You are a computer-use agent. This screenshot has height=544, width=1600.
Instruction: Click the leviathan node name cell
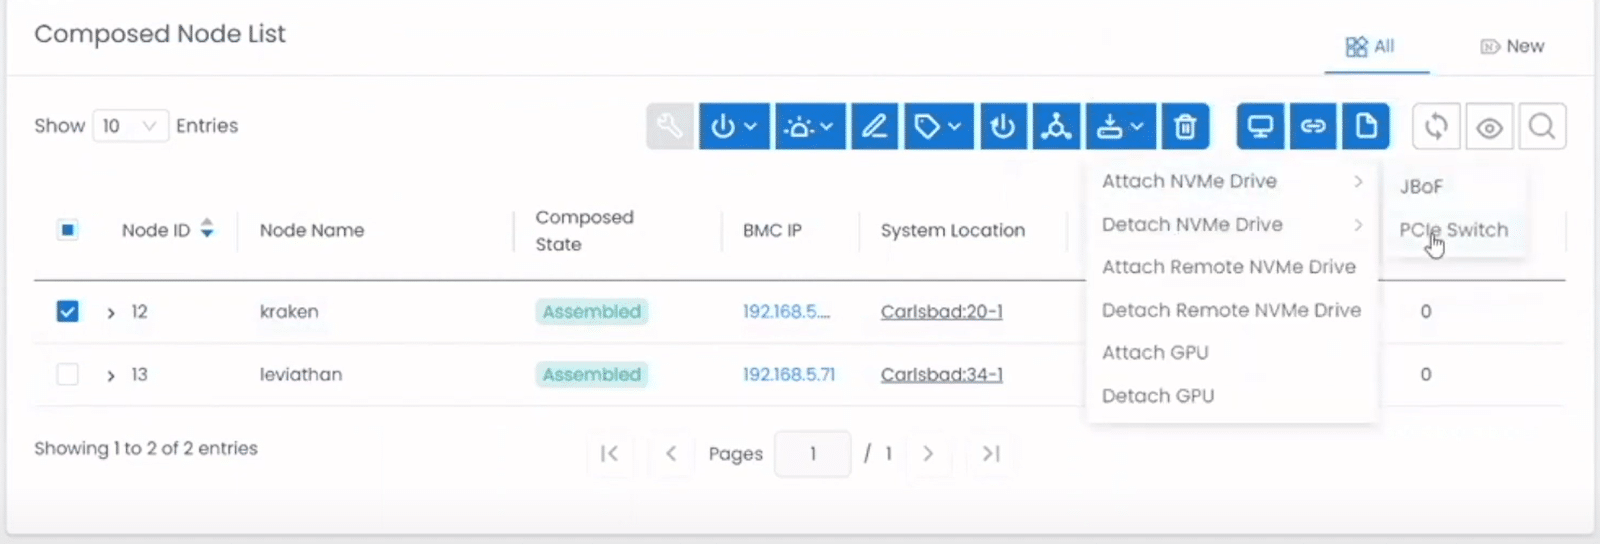(301, 374)
